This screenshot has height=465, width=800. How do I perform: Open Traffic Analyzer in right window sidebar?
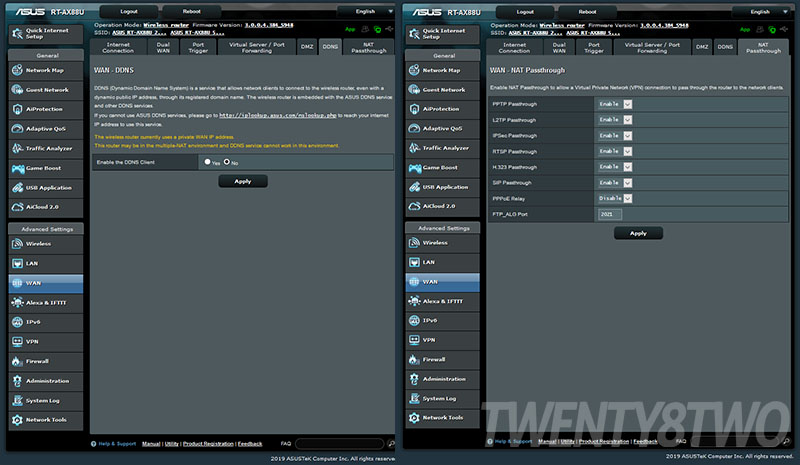coord(442,148)
